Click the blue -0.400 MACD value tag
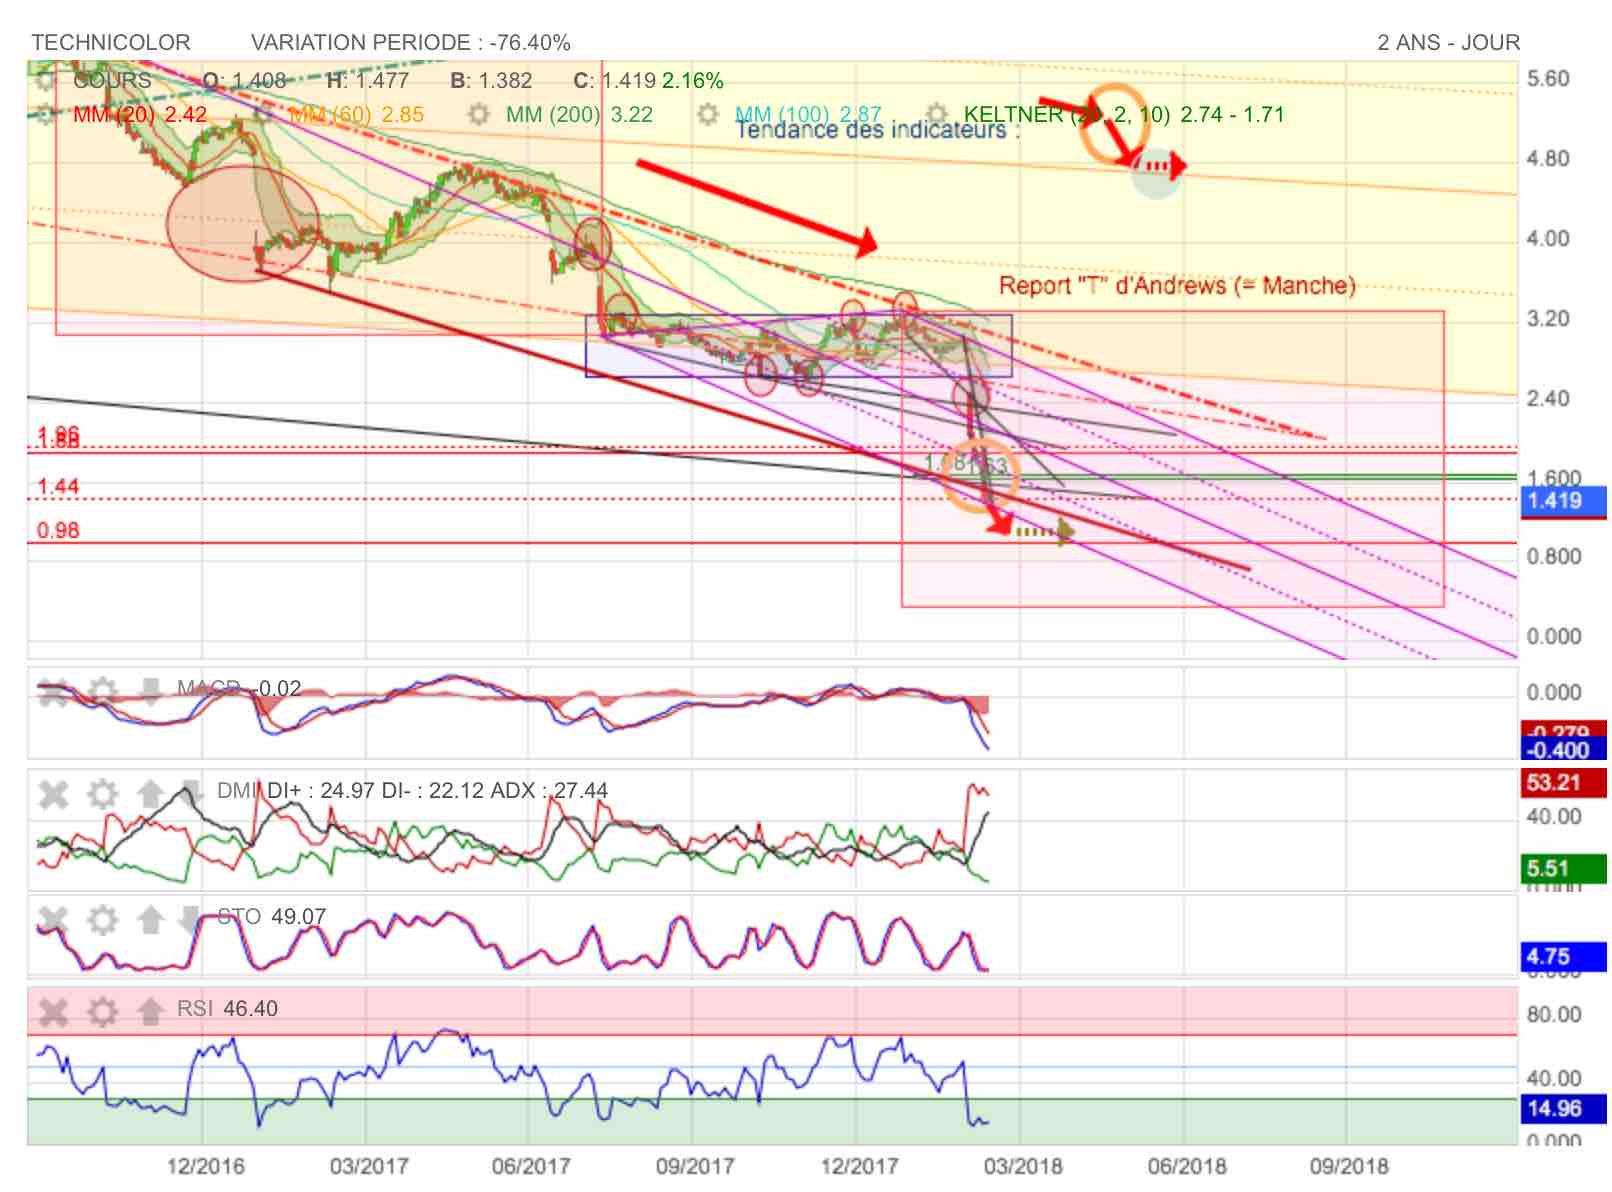 click(1563, 750)
